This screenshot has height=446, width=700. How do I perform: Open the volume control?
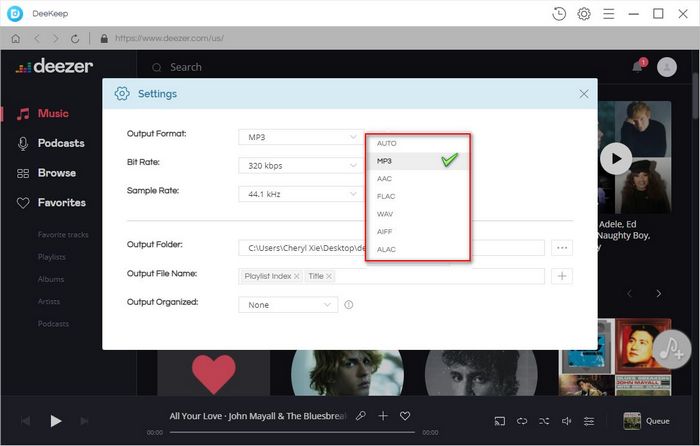coord(567,421)
